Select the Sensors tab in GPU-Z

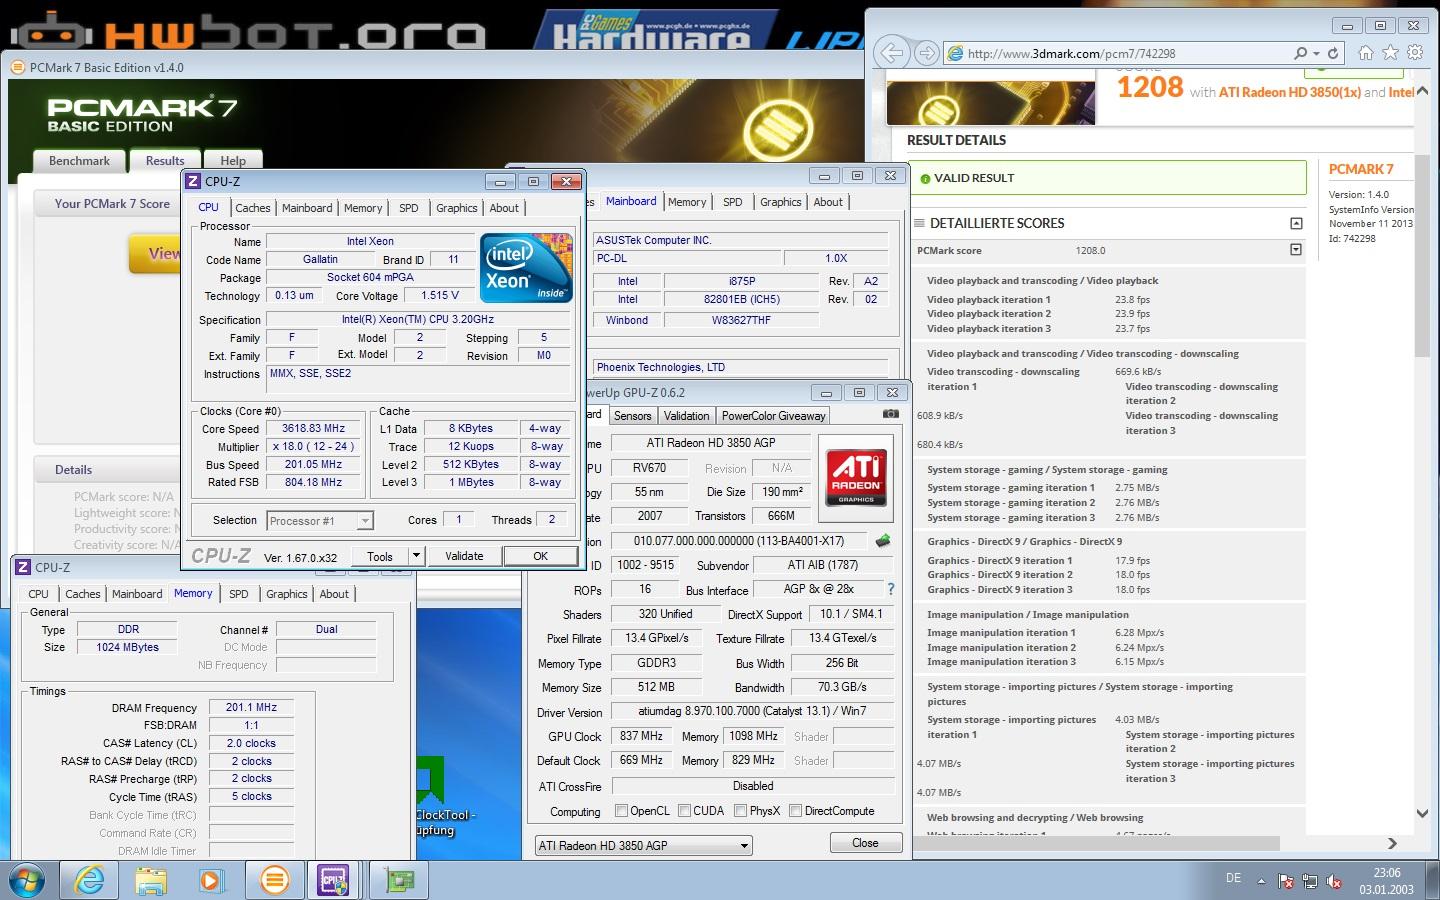point(632,416)
